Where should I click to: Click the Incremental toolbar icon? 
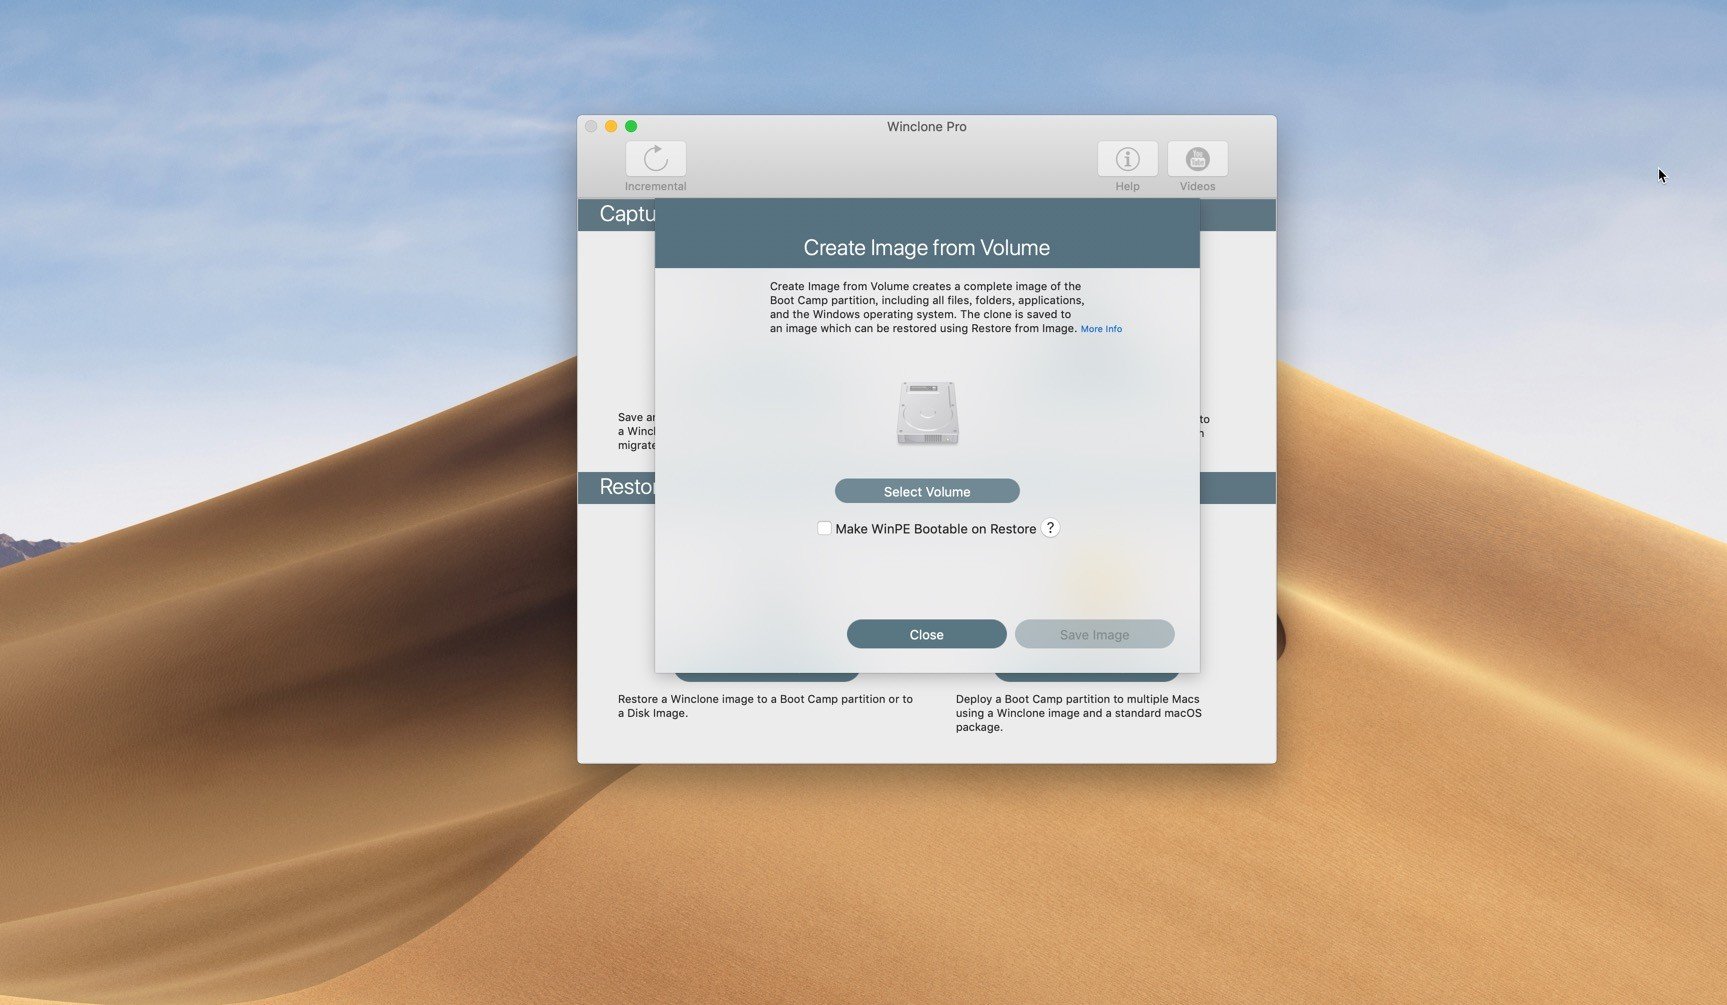click(x=656, y=159)
